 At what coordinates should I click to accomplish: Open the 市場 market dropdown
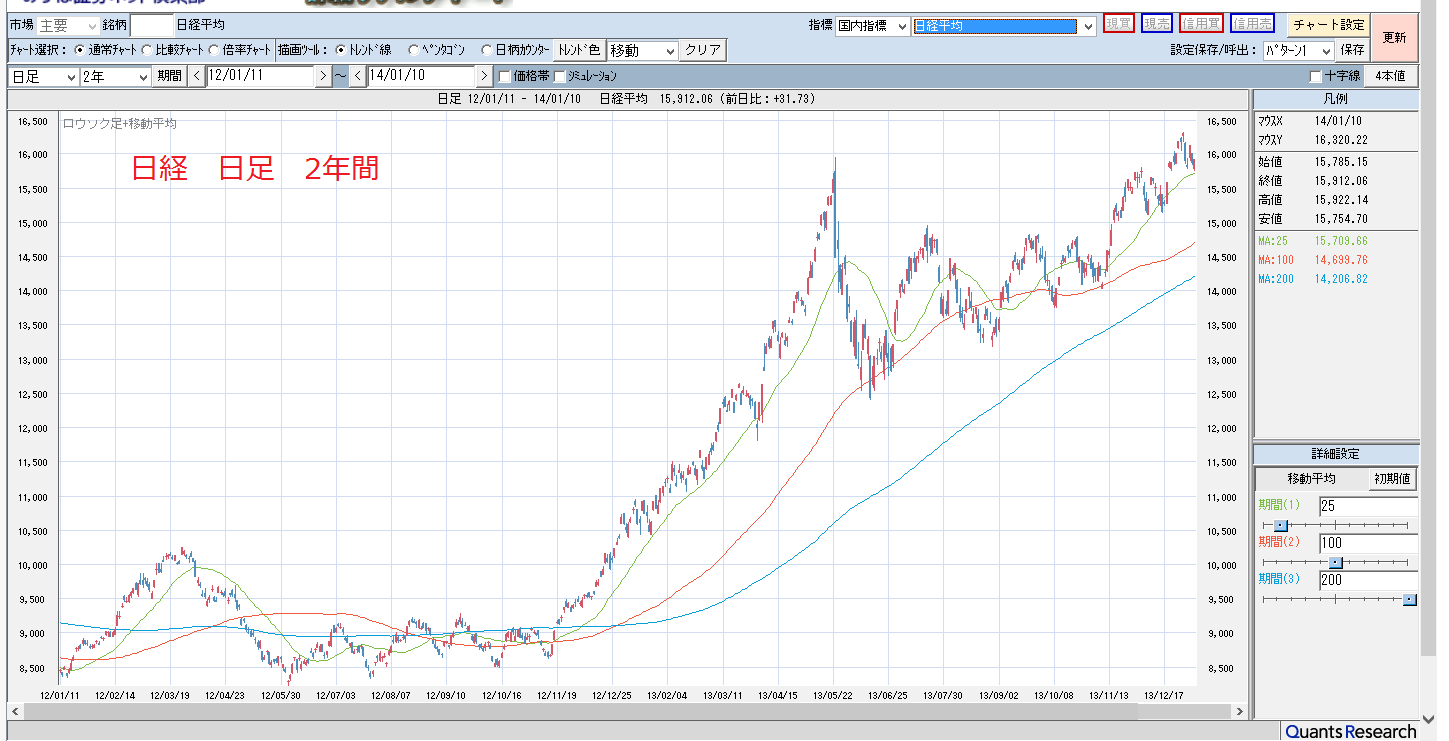click(x=68, y=26)
